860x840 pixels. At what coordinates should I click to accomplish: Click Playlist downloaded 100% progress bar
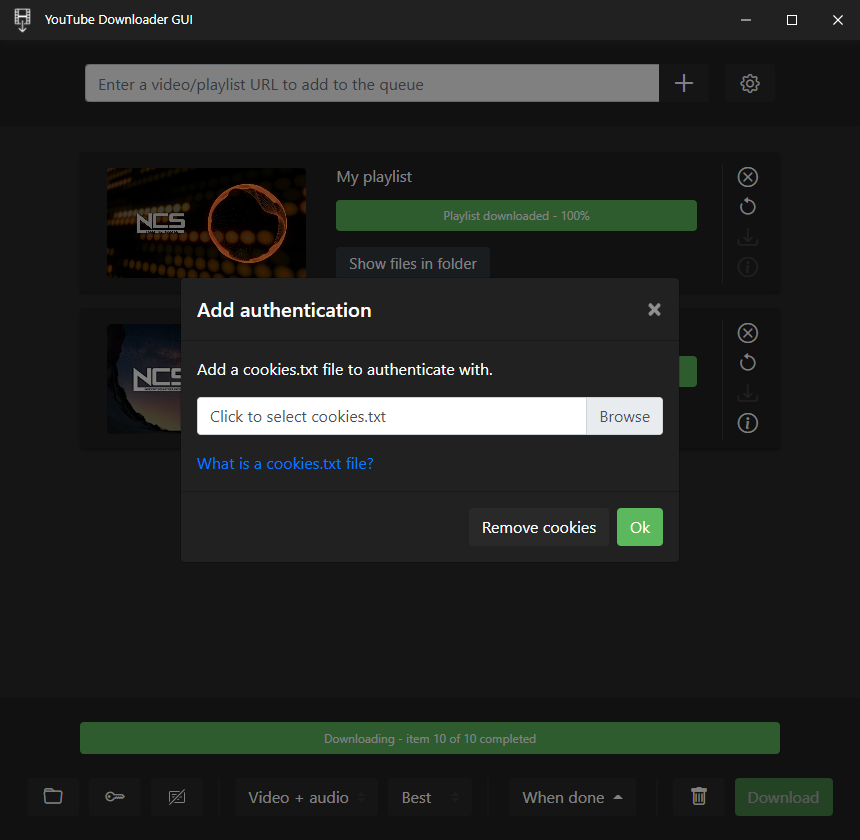(x=516, y=215)
